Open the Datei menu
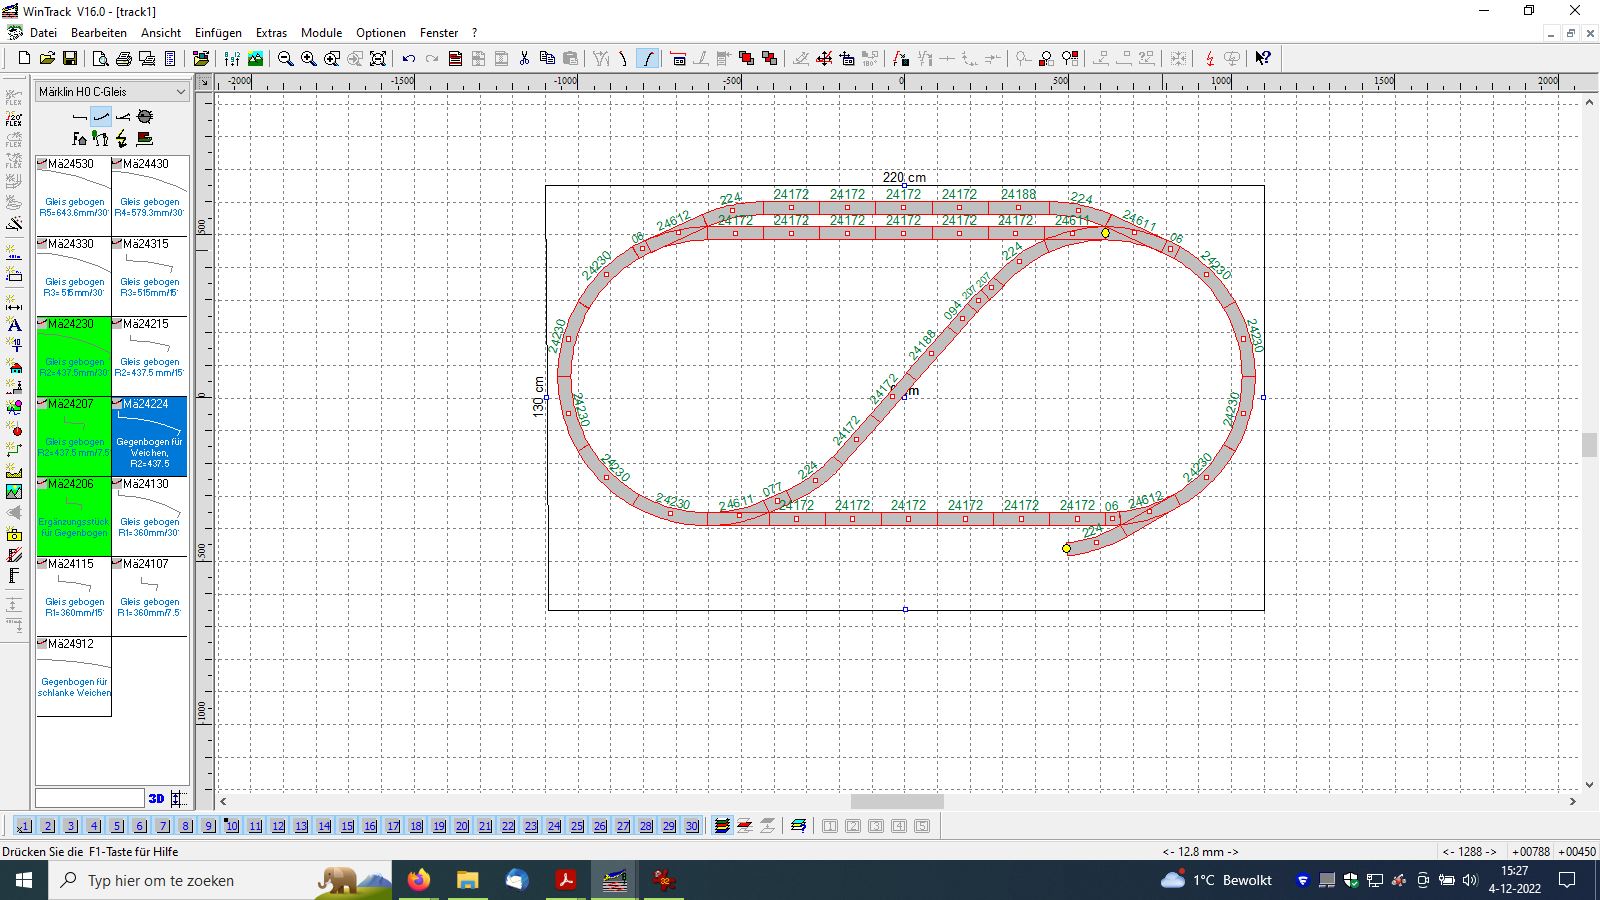1600x900 pixels. click(43, 33)
